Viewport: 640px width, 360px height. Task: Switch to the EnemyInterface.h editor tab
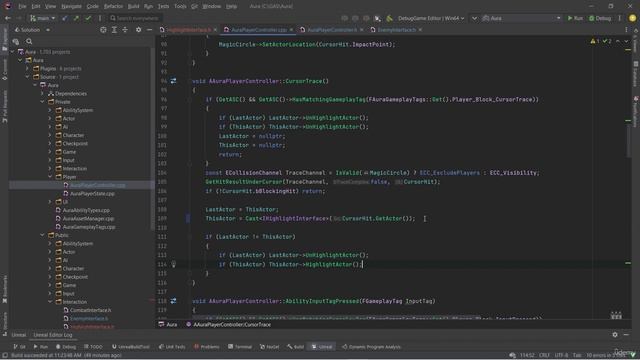pos(396,30)
